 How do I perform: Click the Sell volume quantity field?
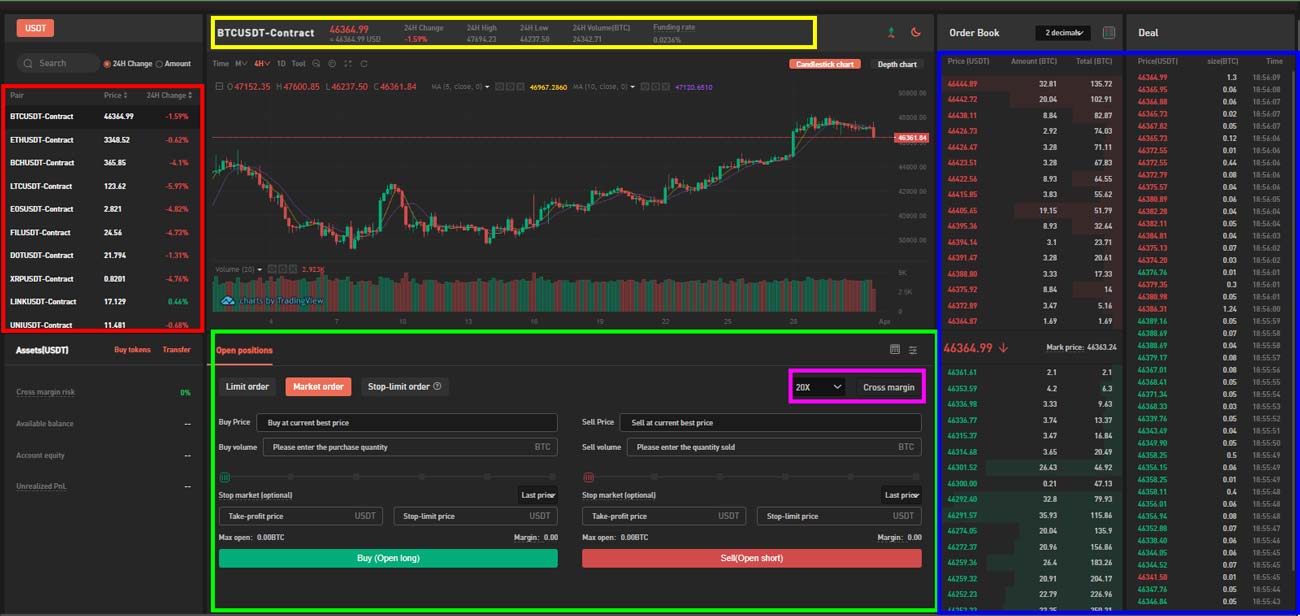tap(774, 447)
